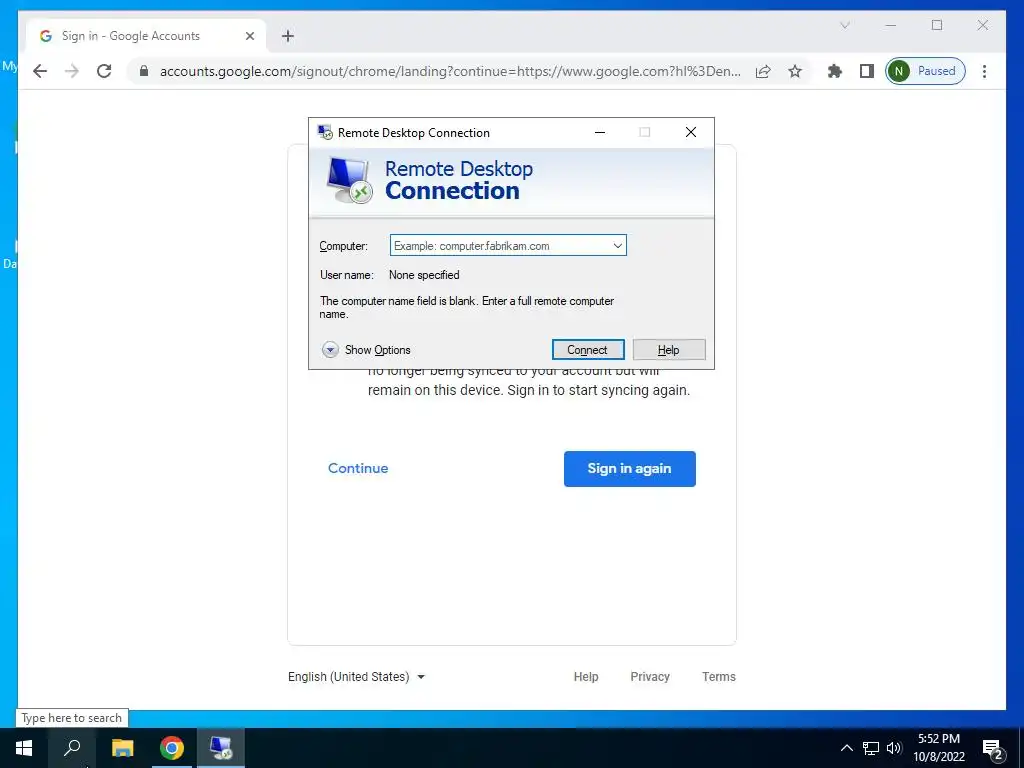Open Chrome tab search chevron
1024x768 pixels.
pyautogui.click(x=844, y=25)
